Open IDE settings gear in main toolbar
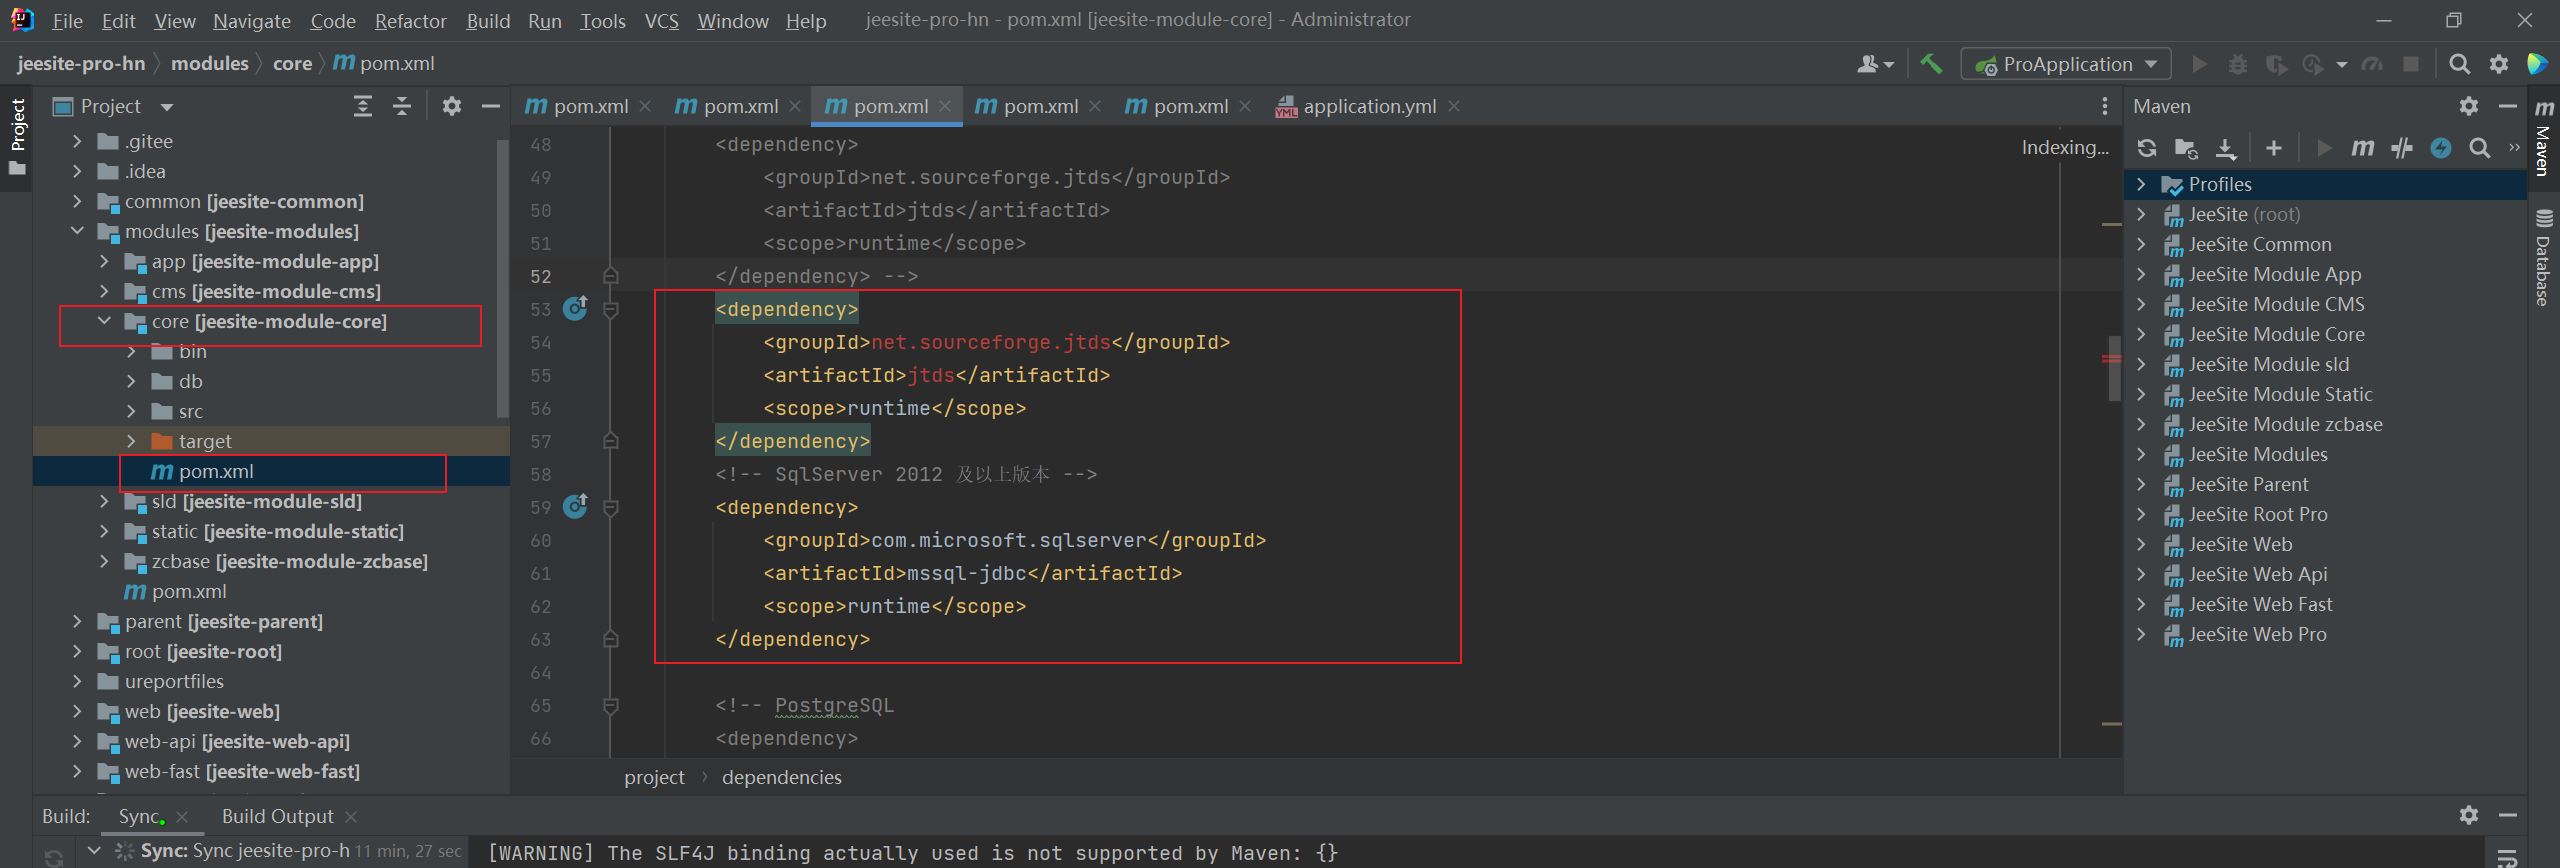 pos(2499,64)
